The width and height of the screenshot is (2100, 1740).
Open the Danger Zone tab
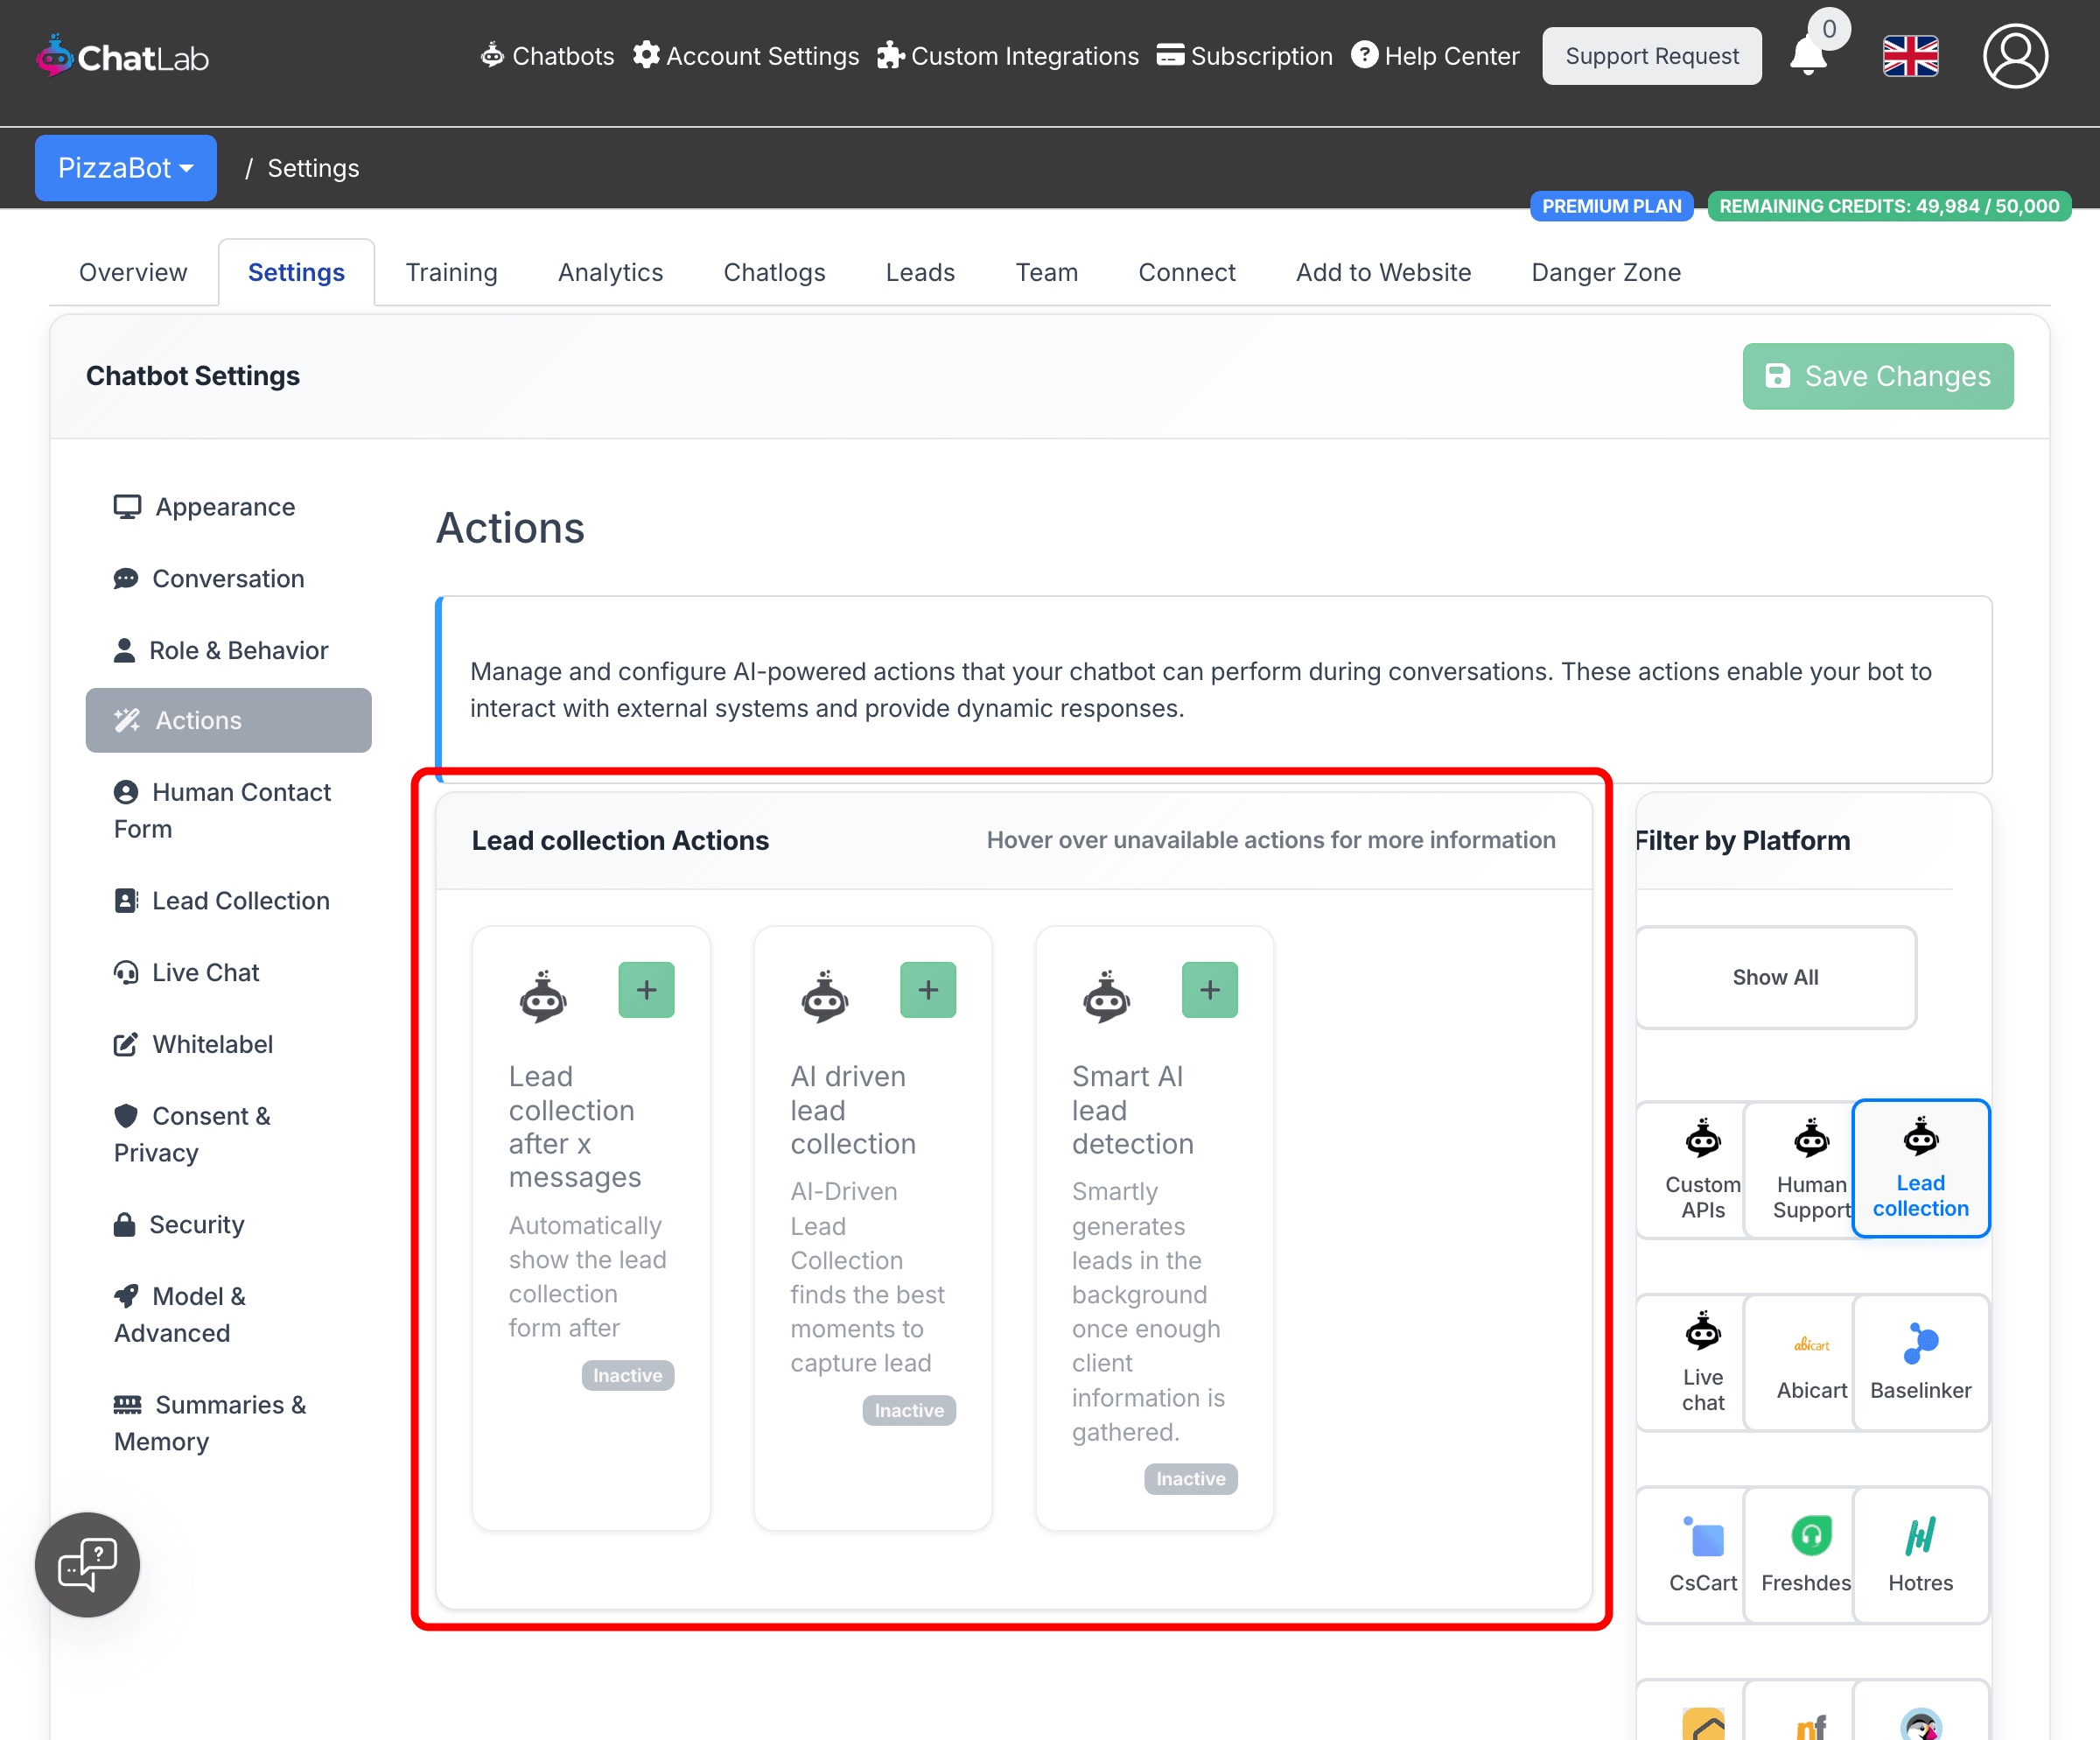1605,272
